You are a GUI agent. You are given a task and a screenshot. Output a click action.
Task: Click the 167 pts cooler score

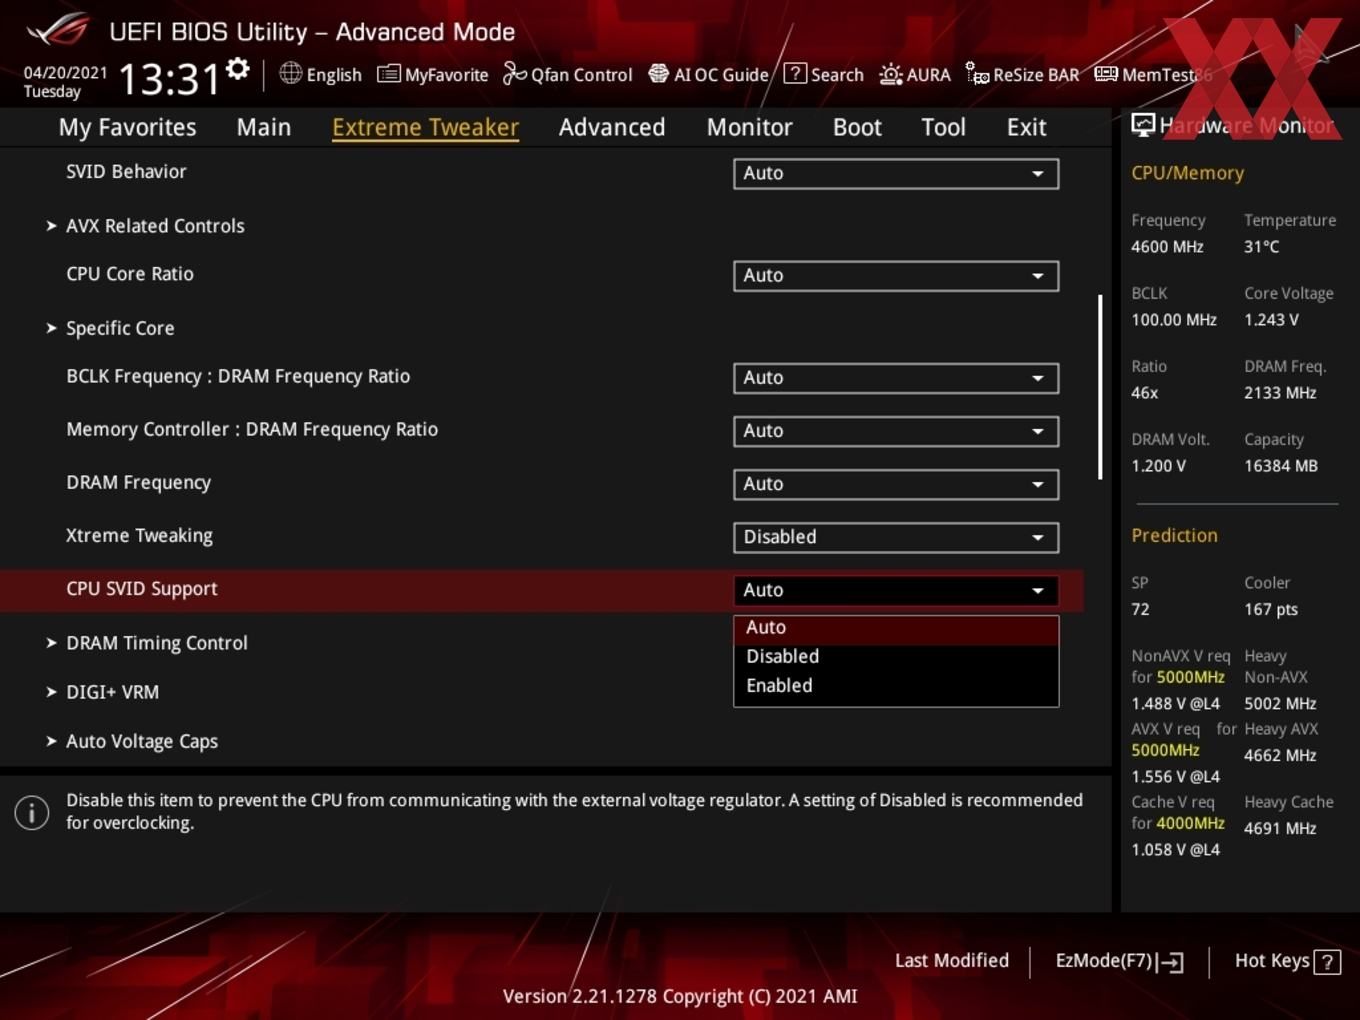(x=1270, y=609)
